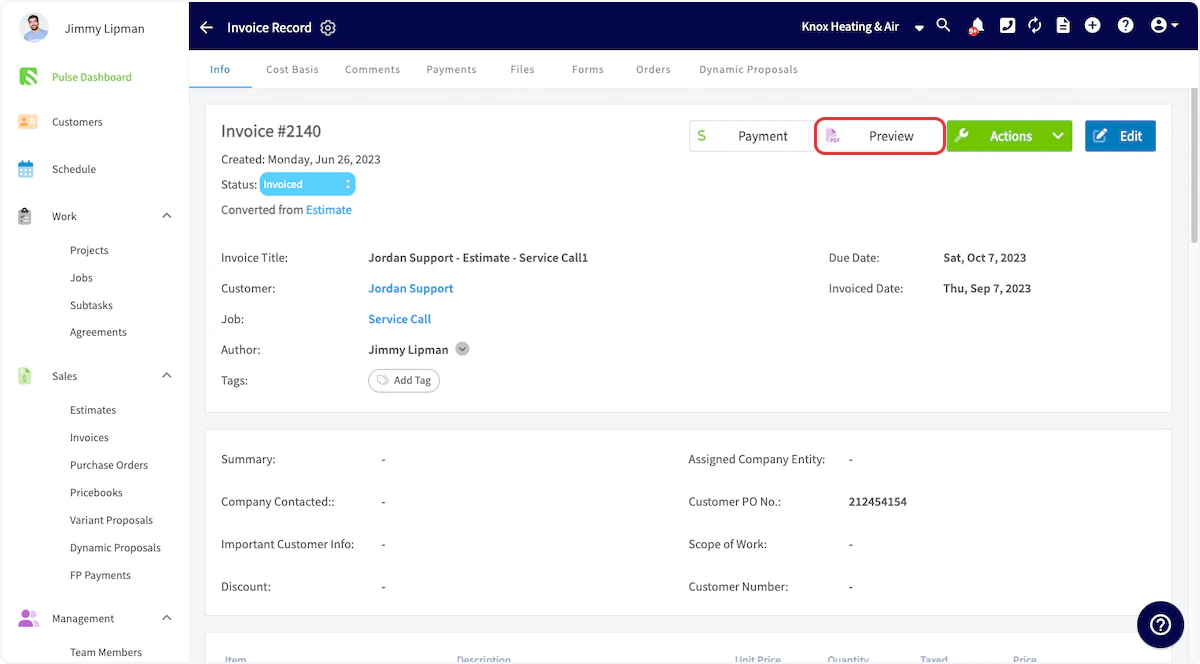
Task: Click the refresh sync arrows icon
Action: pyautogui.click(x=1035, y=26)
